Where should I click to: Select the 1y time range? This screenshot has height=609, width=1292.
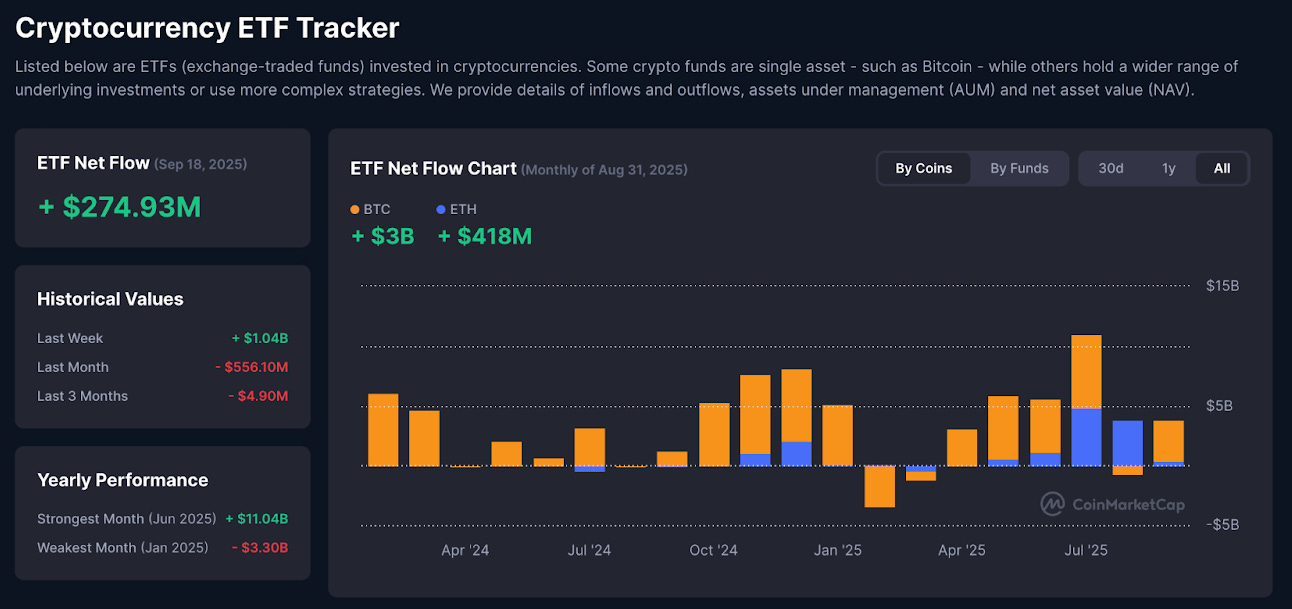pos(1168,168)
